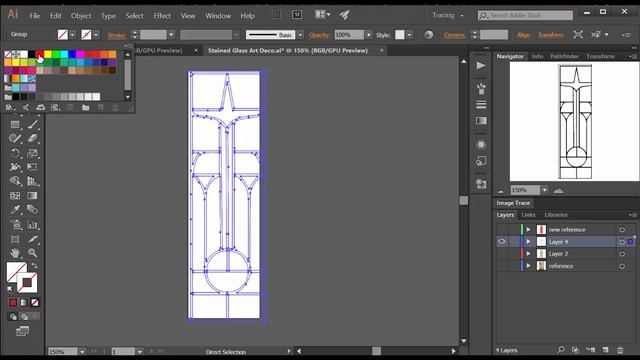Select the Eyedropper tool
The height and width of the screenshot is (360, 640).
pyautogui.click(x=15, y=210)
